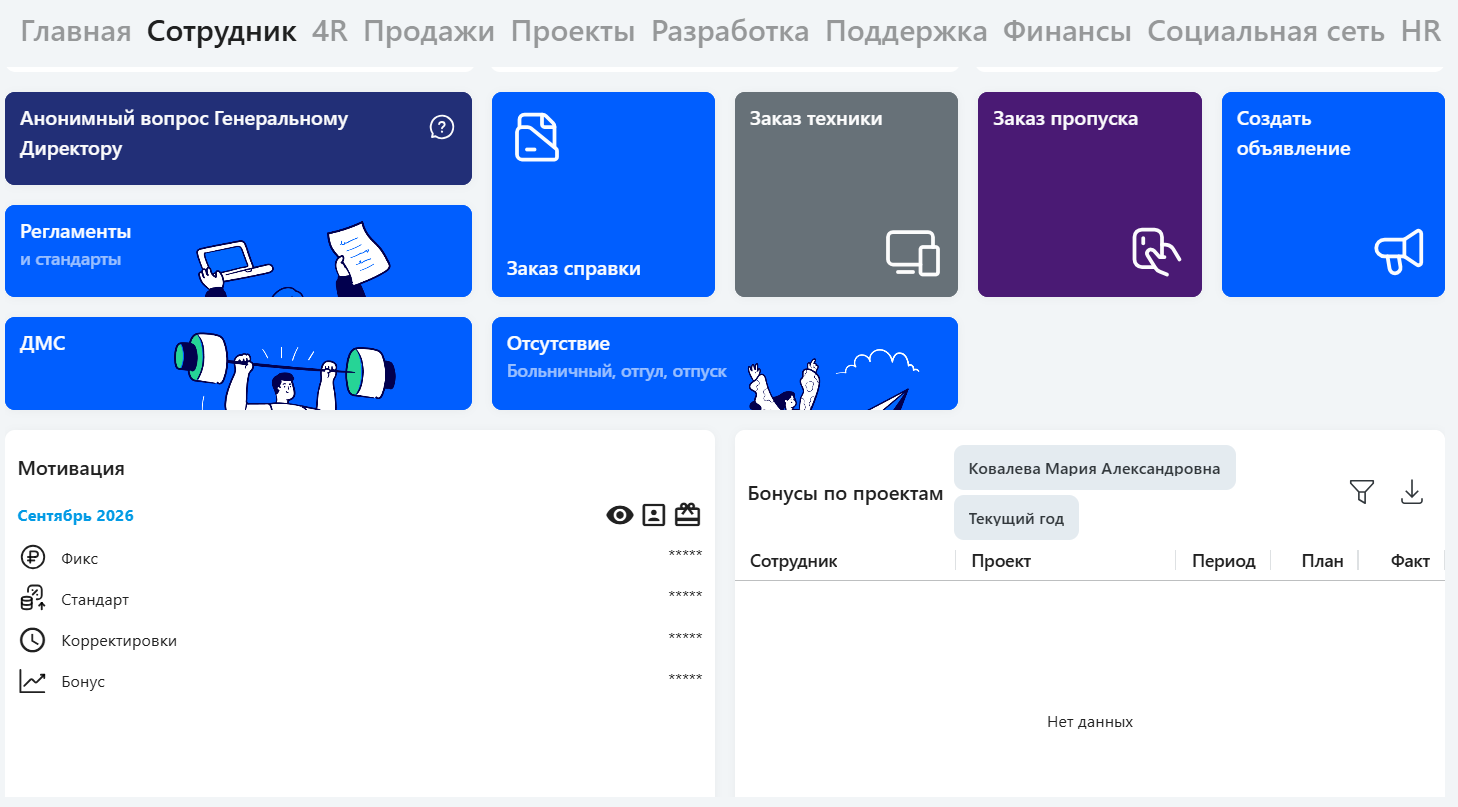This screenshot has width=1458, height=807.
Task: Click the gift card icon in Мотивация
Action: [x=687, y=515]
